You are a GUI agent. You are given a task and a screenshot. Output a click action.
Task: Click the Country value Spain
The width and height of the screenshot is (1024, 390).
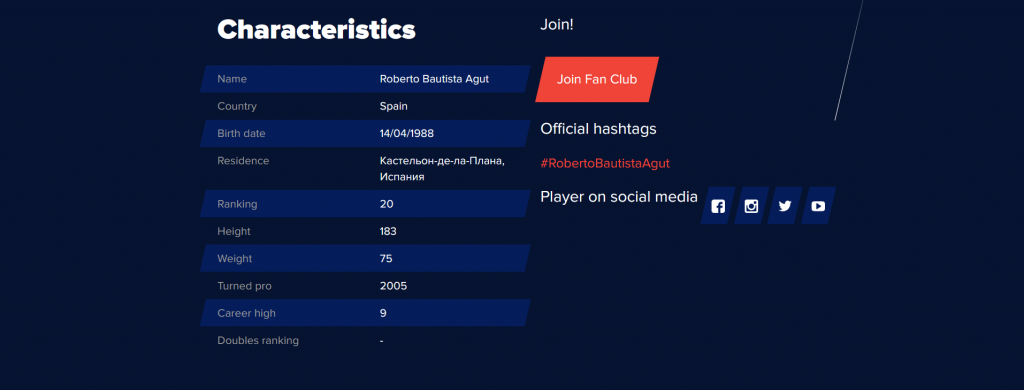coord(394,106)
